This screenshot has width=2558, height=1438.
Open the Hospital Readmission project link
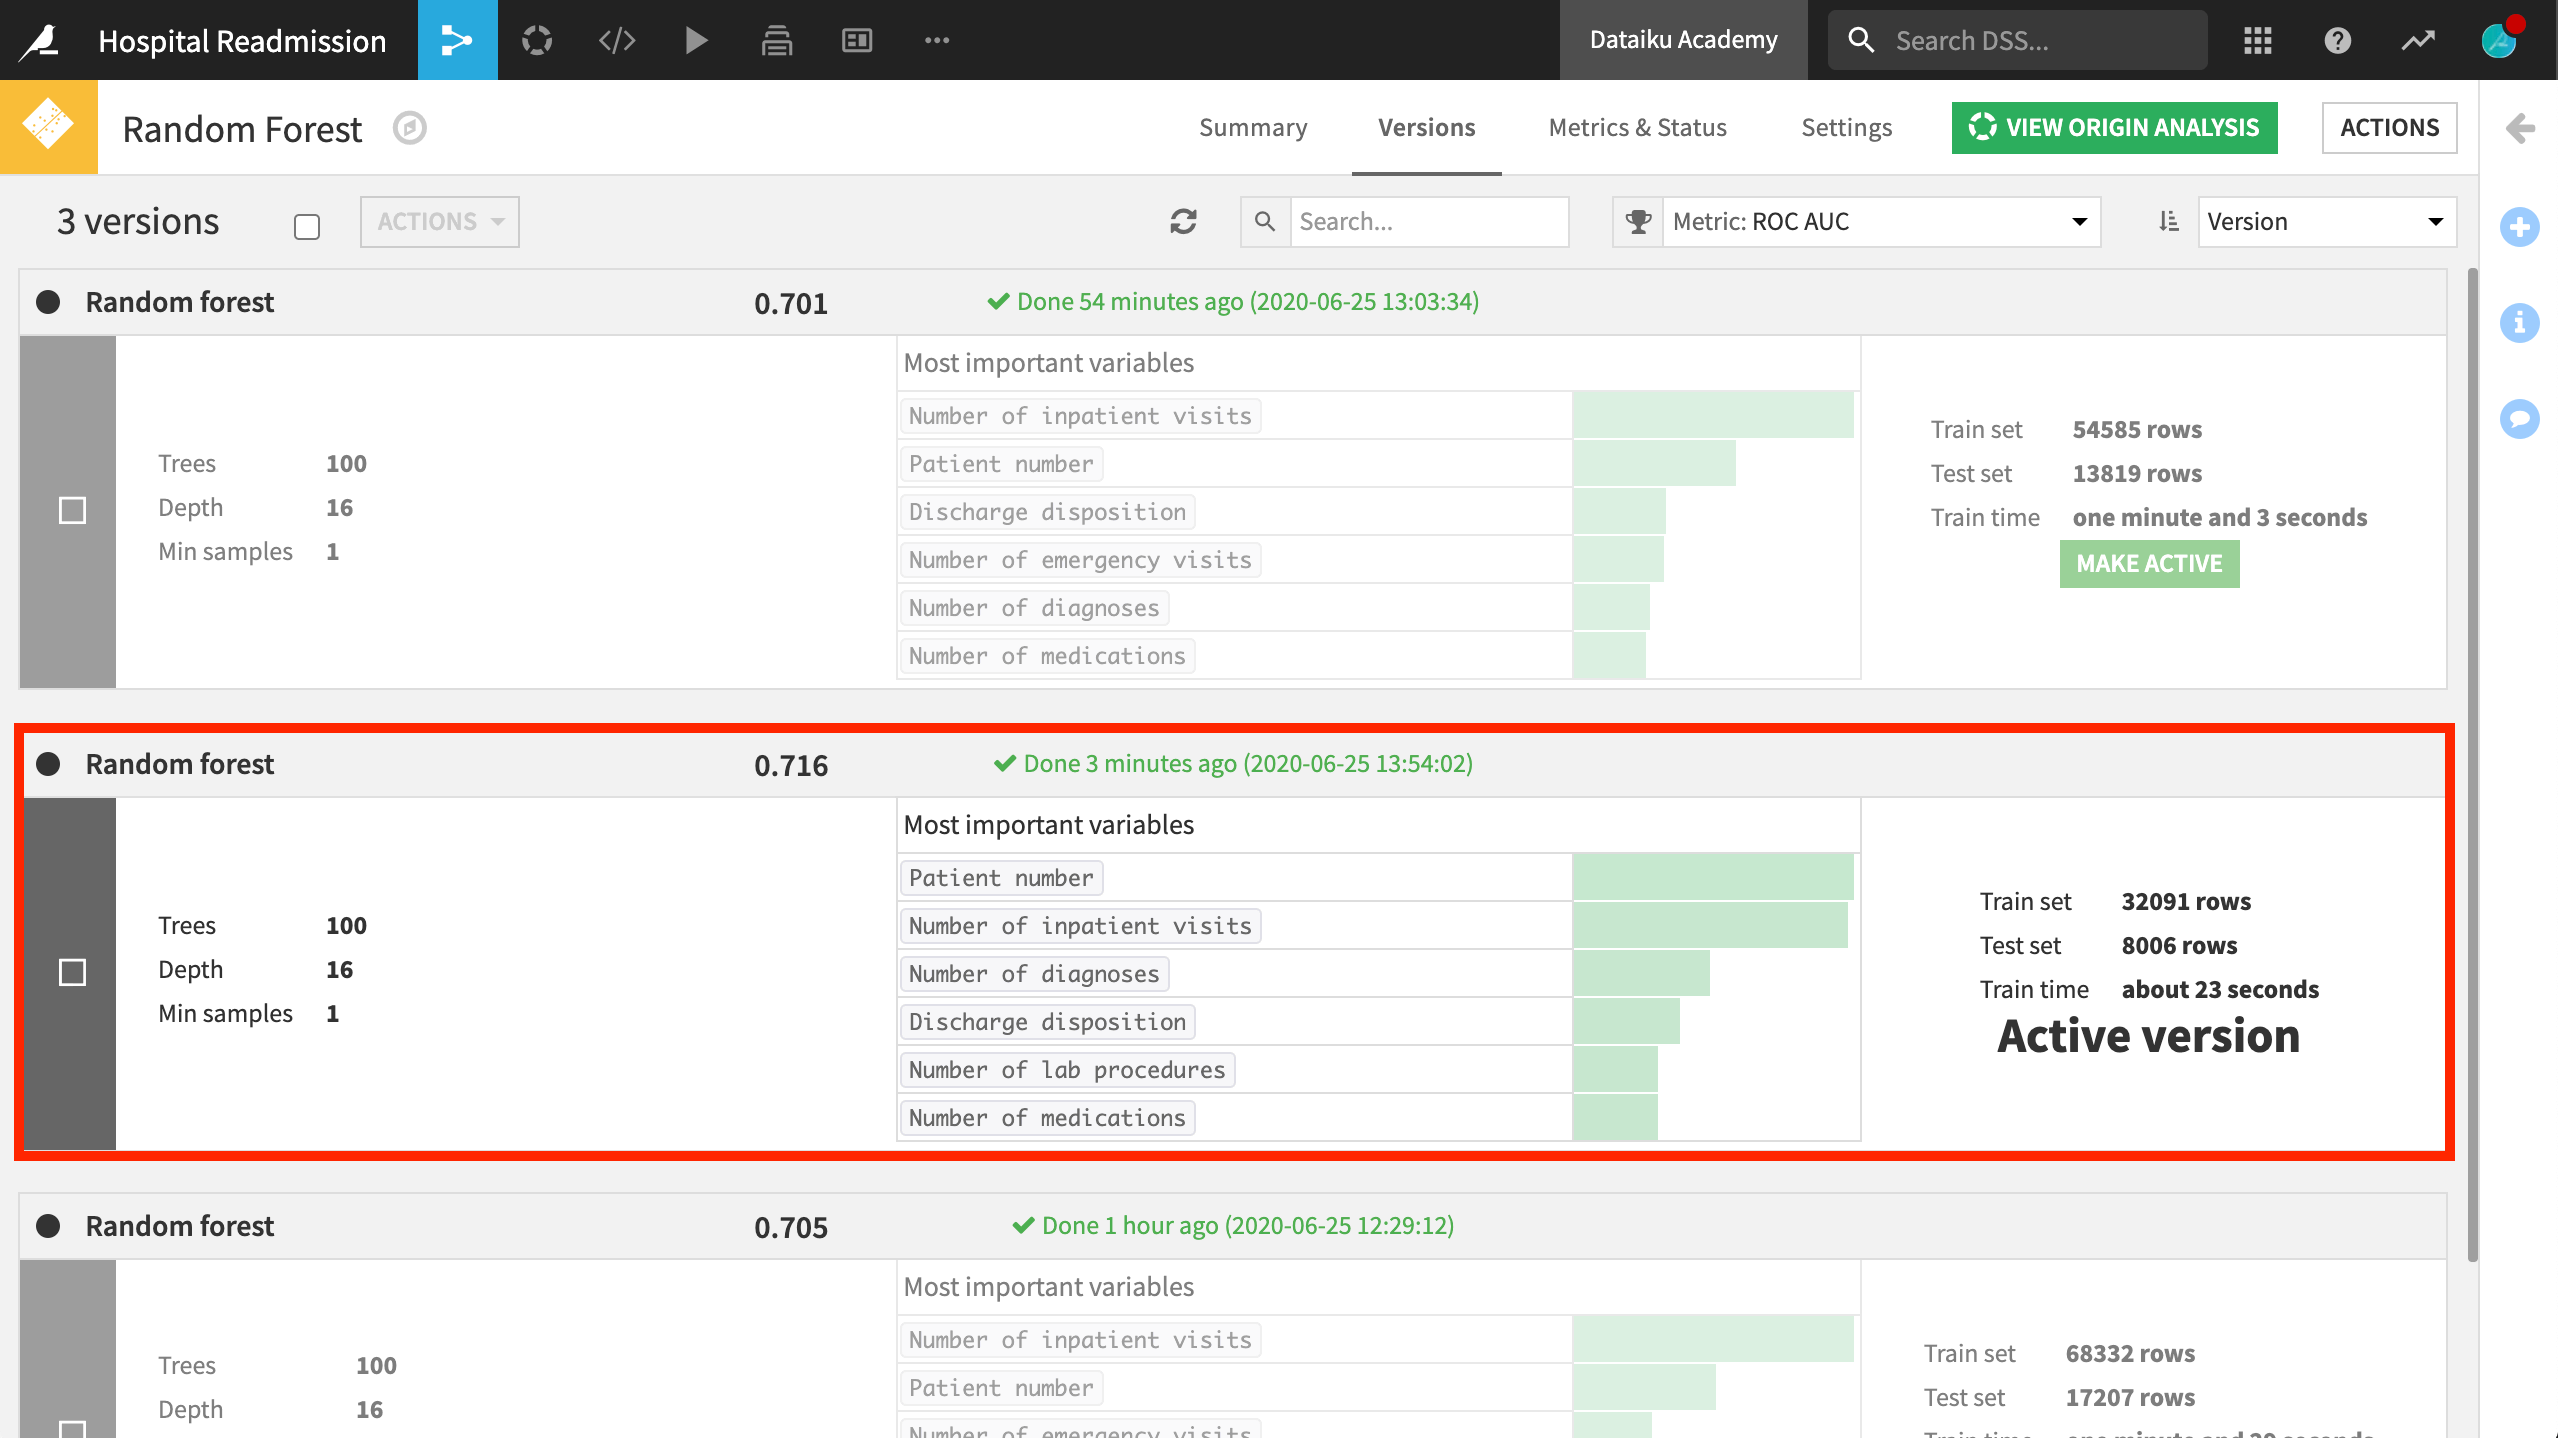coord(242,40)
